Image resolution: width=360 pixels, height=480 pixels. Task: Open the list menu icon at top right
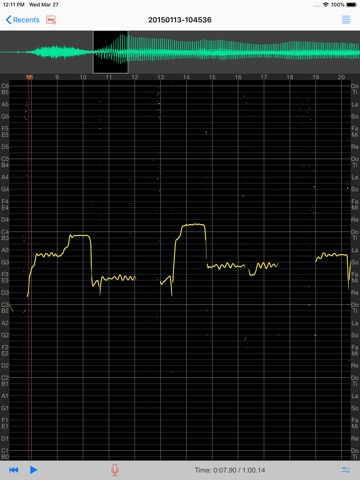point(346,20)
